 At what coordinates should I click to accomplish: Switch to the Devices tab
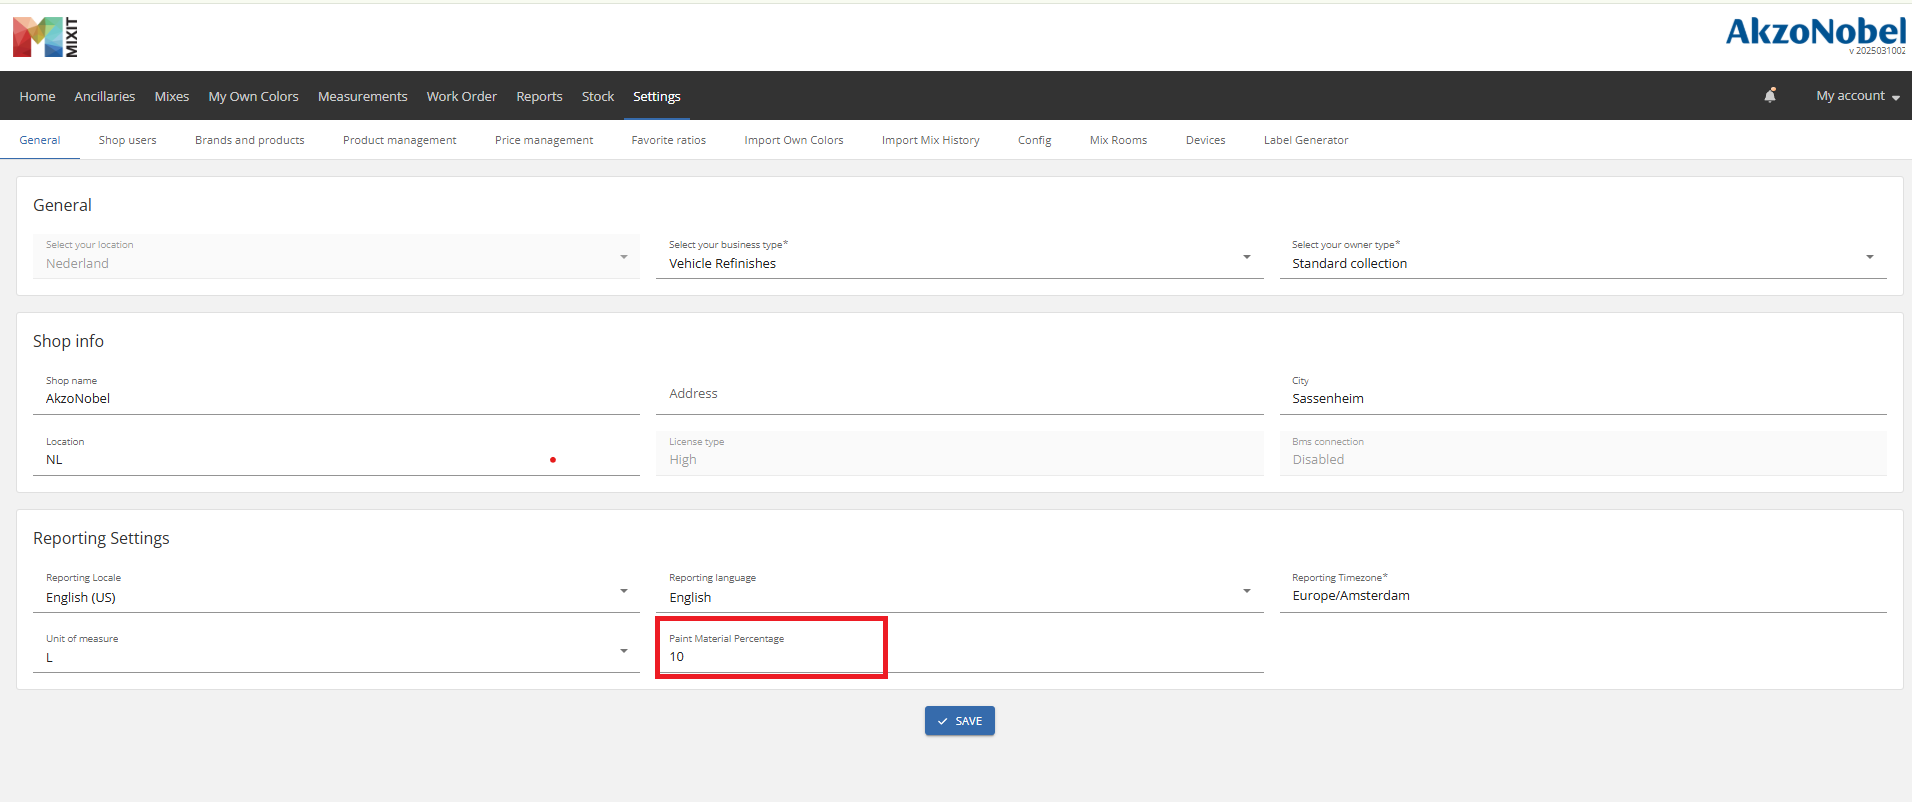1206,140
